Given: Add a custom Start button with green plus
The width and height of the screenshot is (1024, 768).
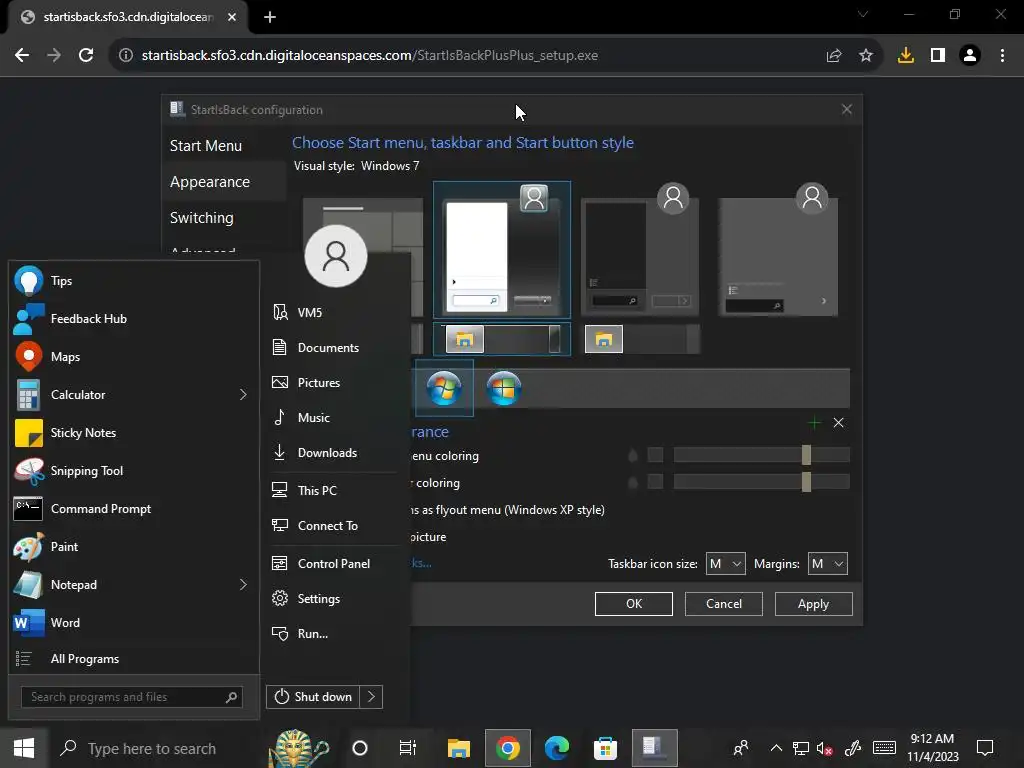Looking at the screenshot, I should coord(814,423).
